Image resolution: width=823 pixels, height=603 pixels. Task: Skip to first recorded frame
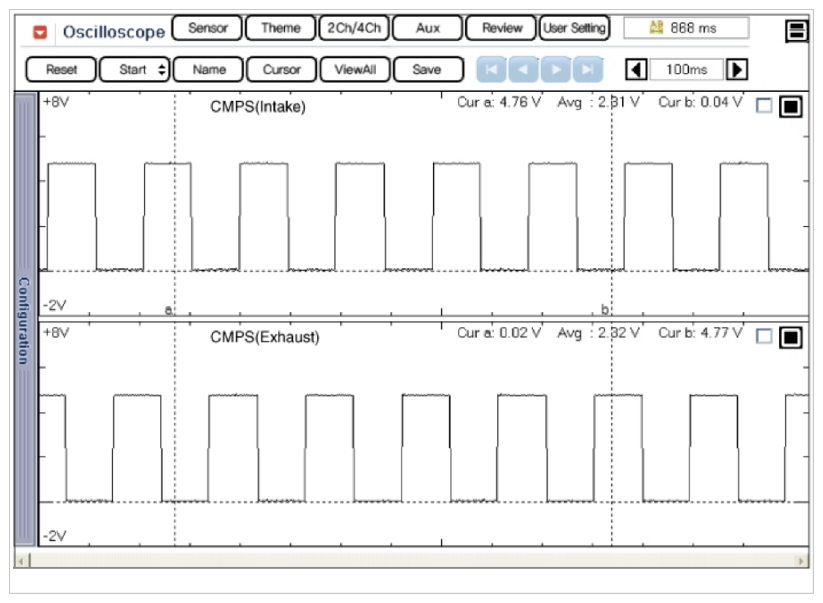[492, 70]
